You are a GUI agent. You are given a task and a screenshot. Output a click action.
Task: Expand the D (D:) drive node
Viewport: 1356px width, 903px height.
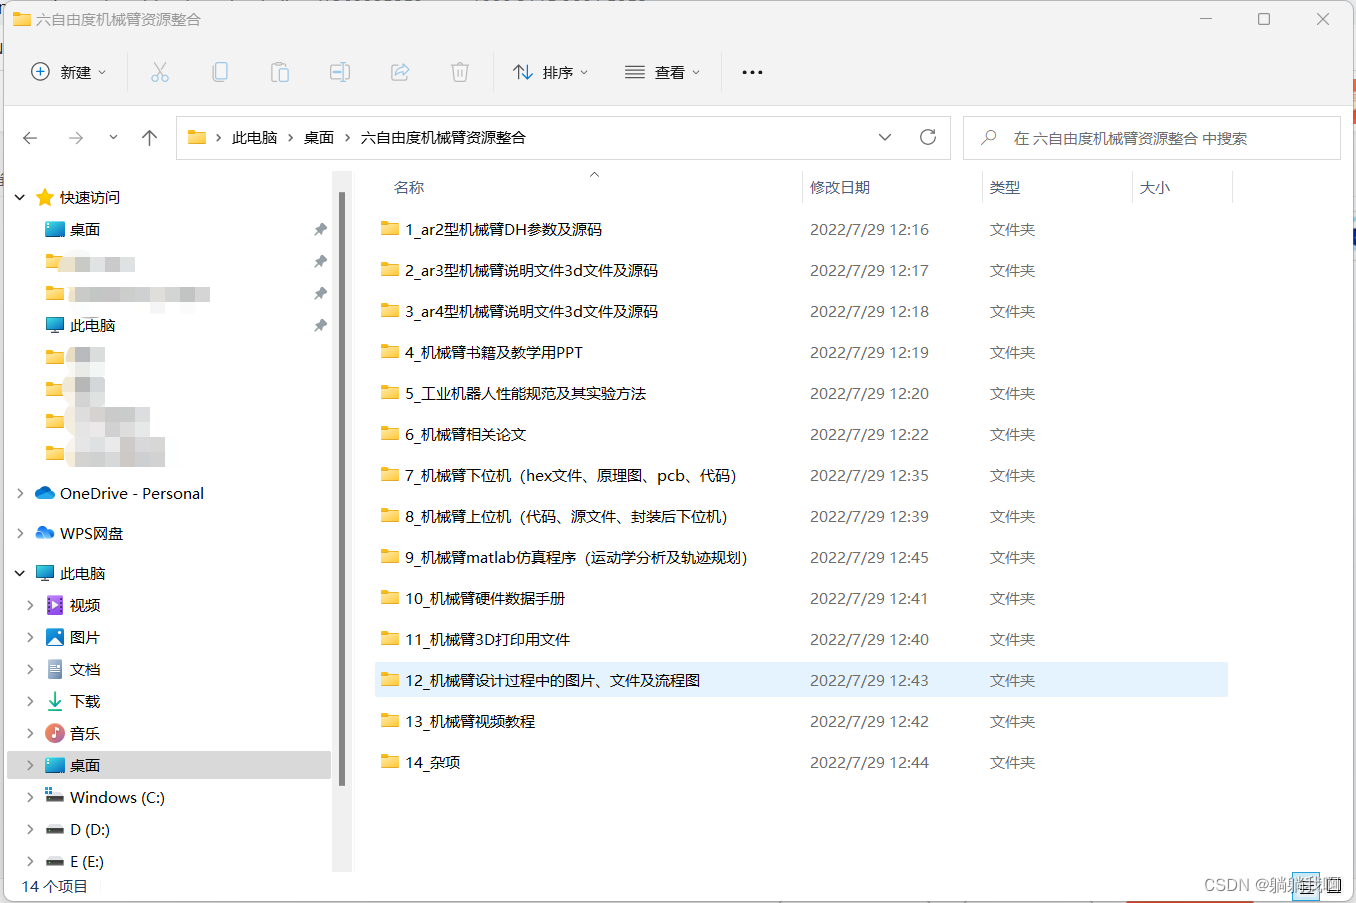coord(30,829)
